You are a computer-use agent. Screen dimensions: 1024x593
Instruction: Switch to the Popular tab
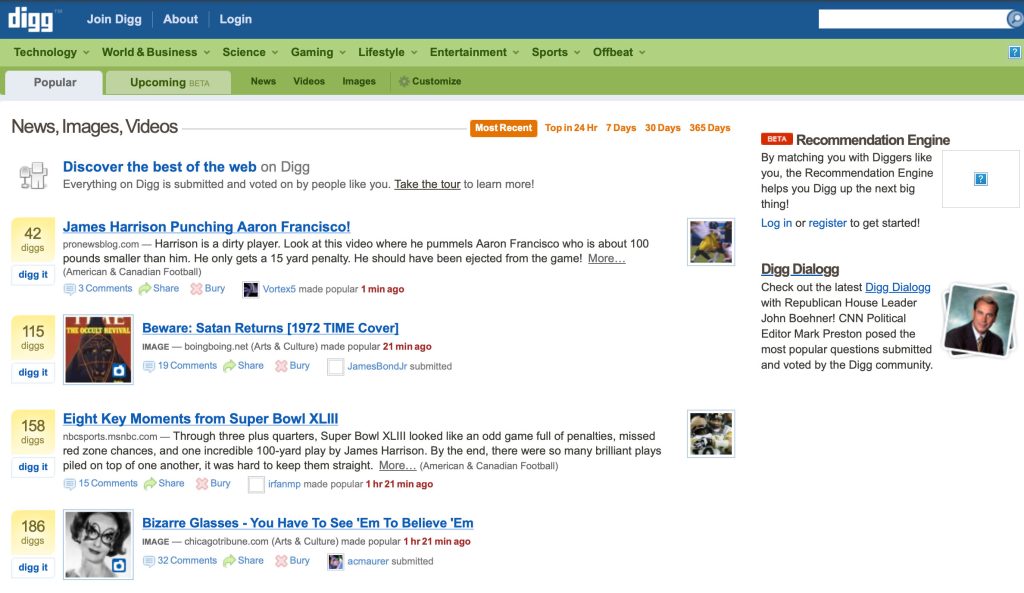click(54, 83)
